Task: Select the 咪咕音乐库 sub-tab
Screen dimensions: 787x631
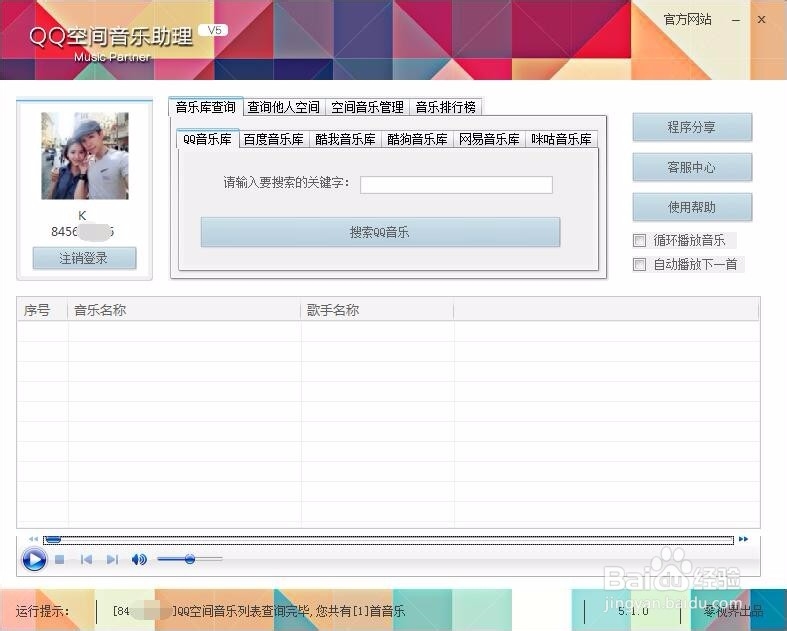Action: click(561, 139)
